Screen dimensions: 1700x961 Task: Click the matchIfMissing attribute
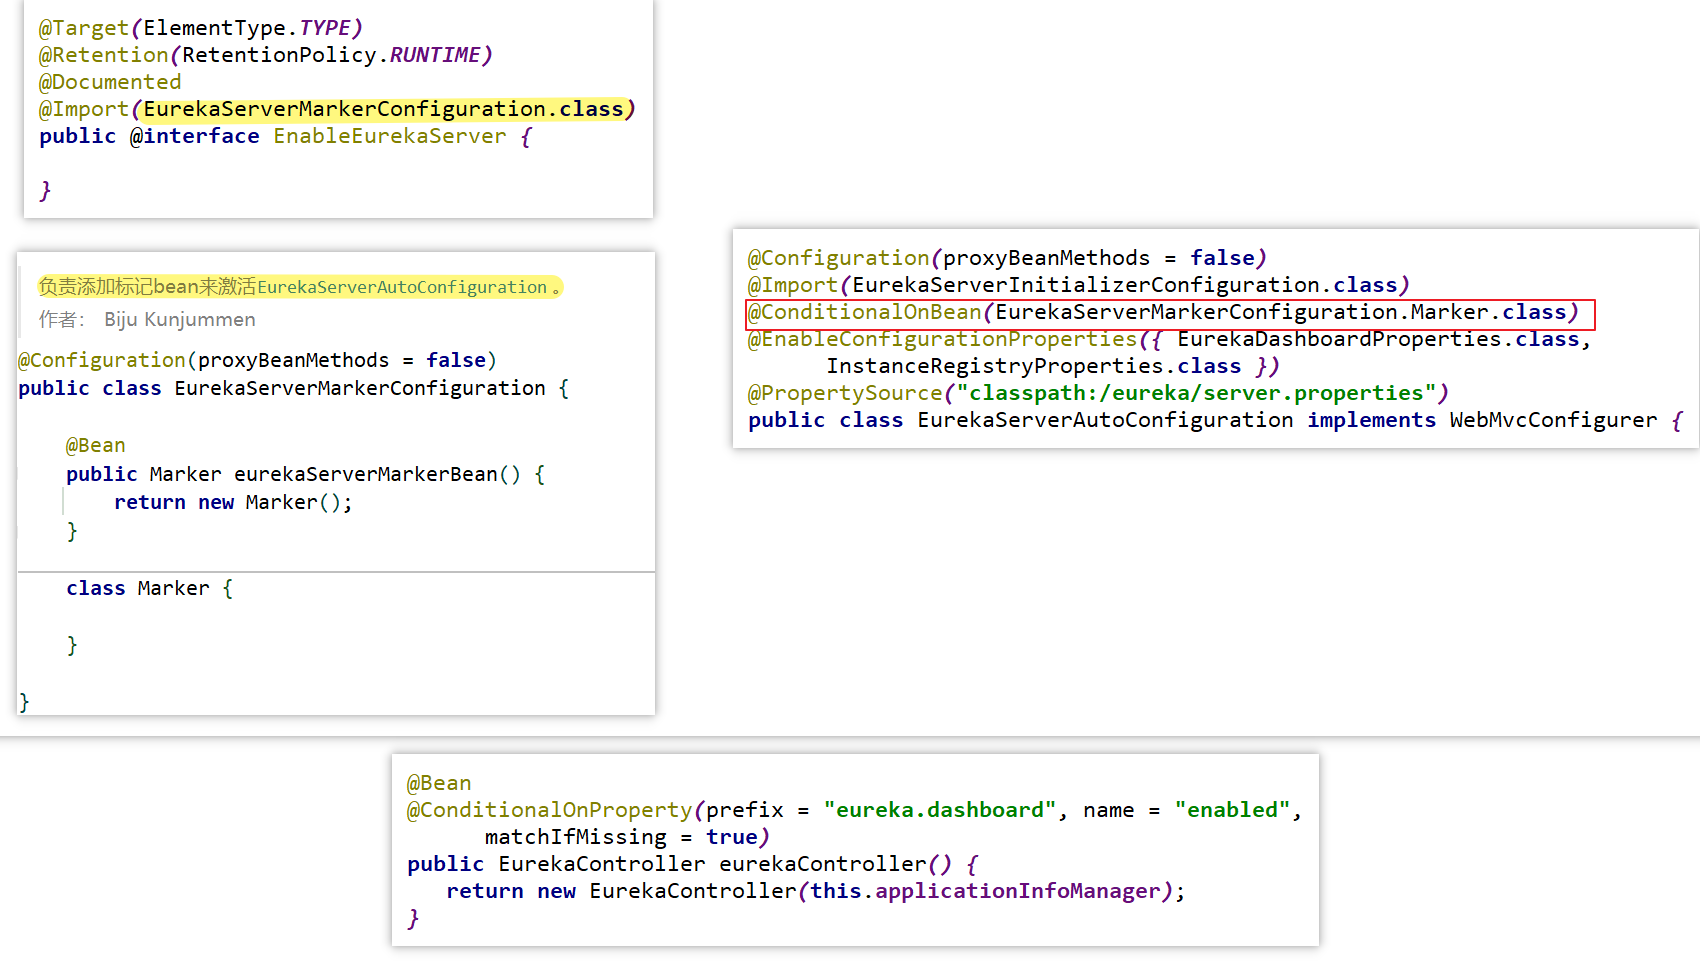[576, 837]
